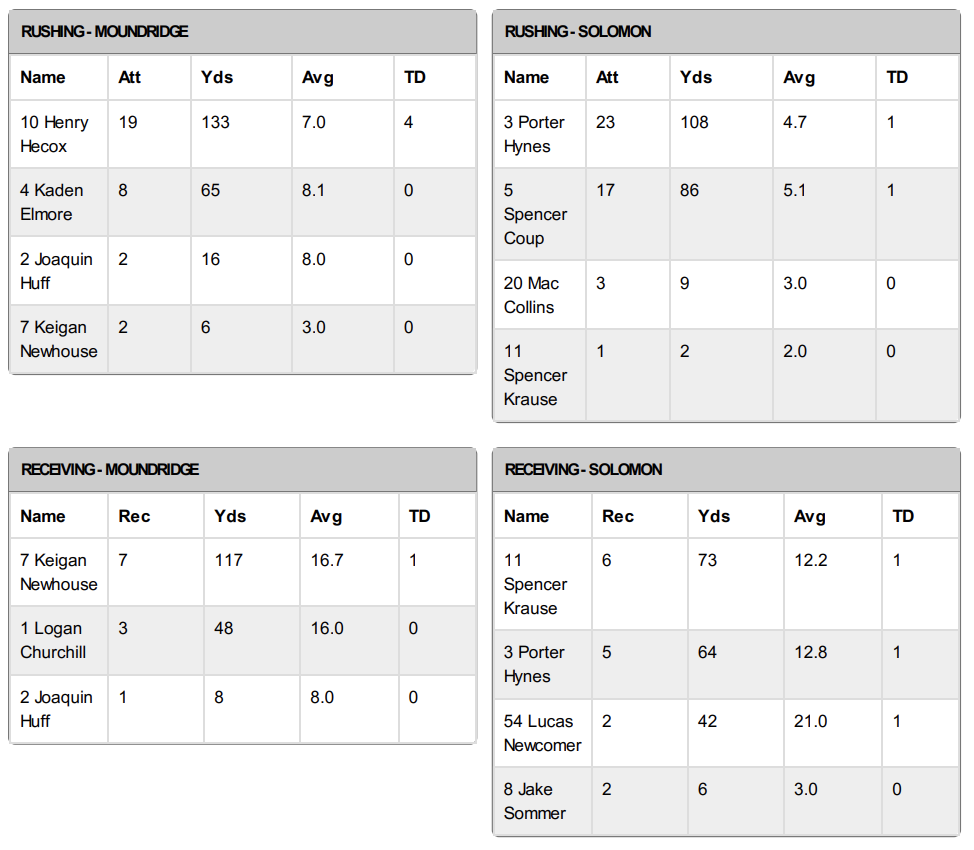
Task: Click Spencer Coup in Solomon rushing
Action: (535, 214)
